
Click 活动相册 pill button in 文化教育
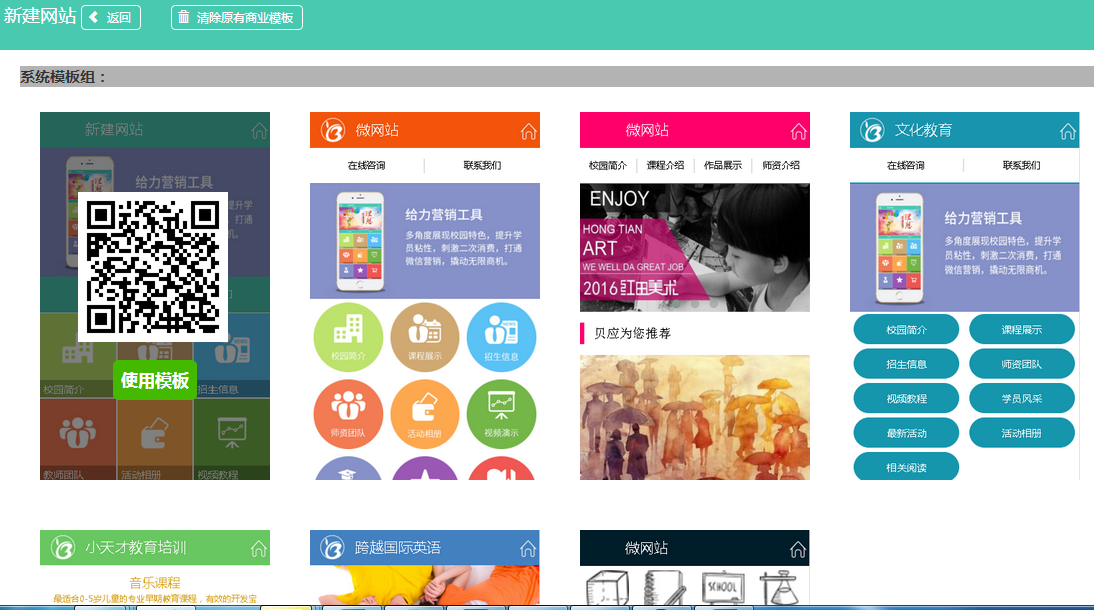pyautogui.click(x=1022, y=433)
